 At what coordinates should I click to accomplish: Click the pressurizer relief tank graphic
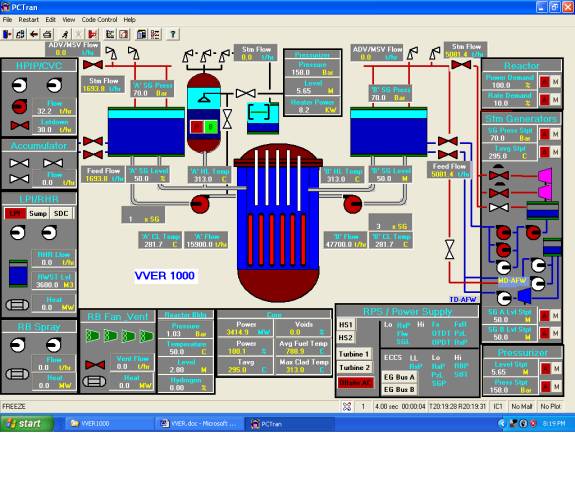click(x=263, y=118)
